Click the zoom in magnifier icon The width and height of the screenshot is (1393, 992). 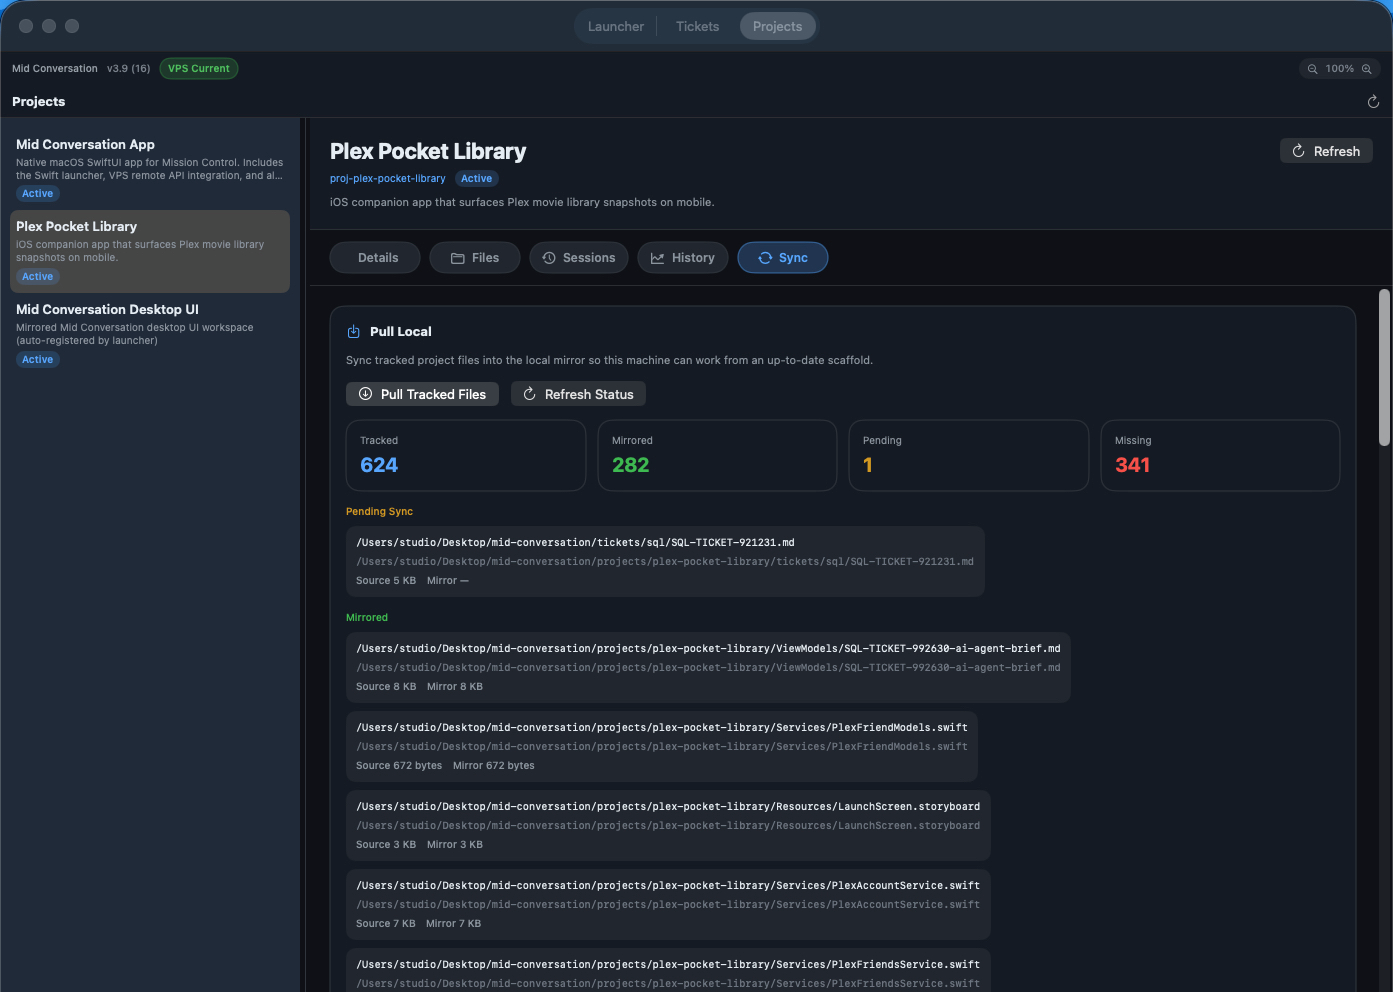coord(1366,69)
